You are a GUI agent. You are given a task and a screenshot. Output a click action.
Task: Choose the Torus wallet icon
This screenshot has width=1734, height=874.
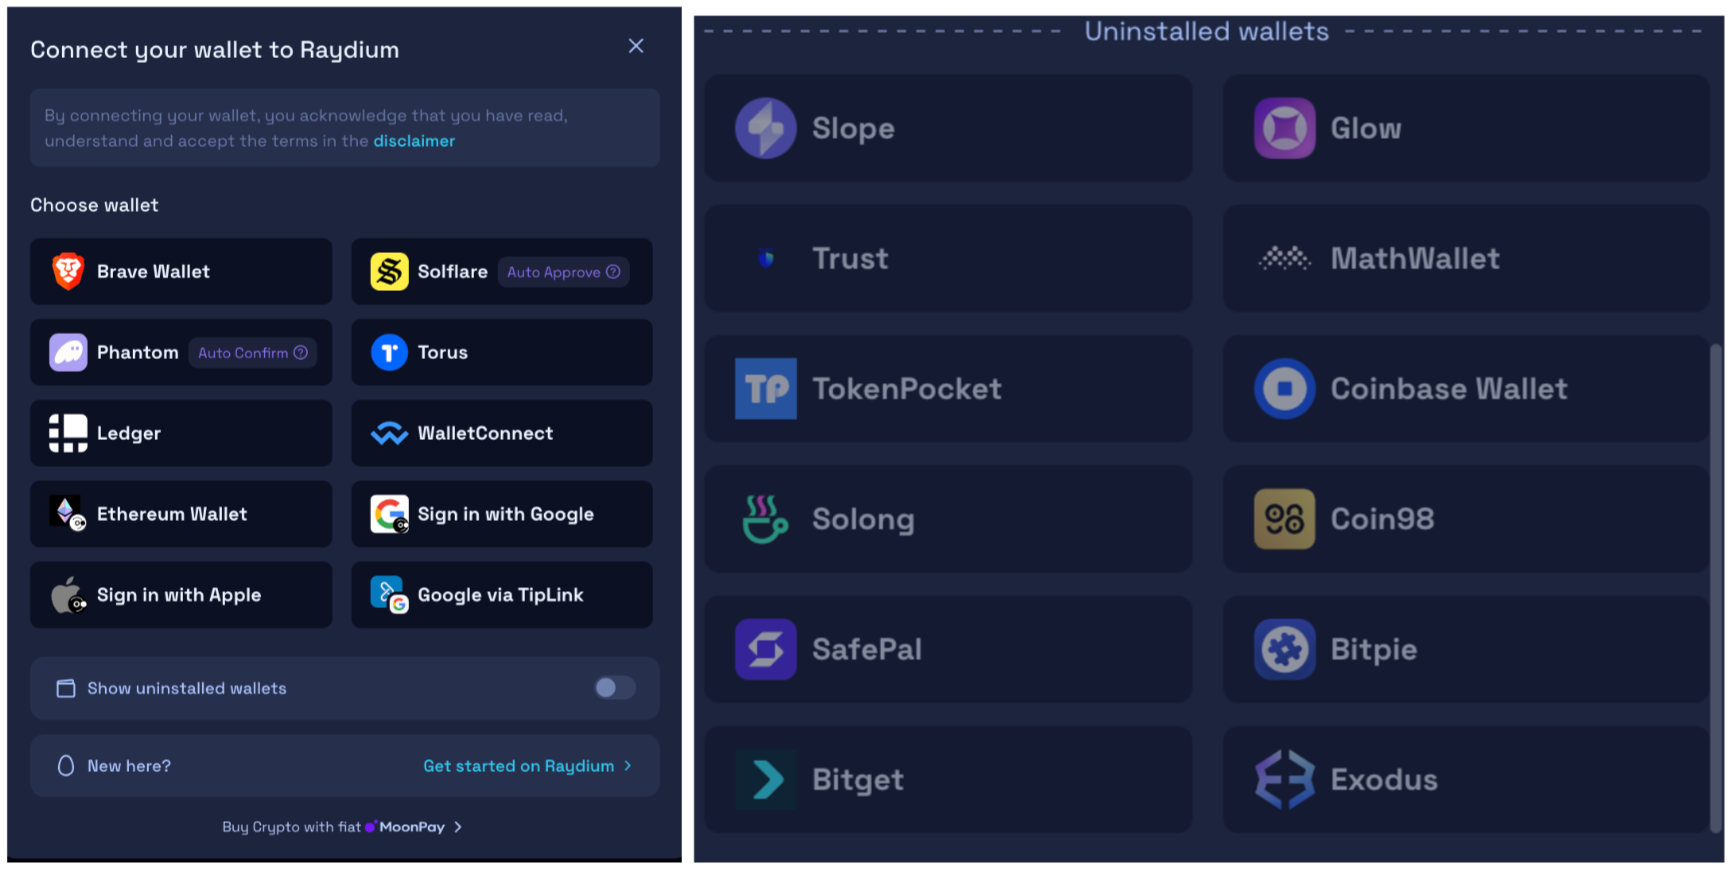tap(389, 352)
